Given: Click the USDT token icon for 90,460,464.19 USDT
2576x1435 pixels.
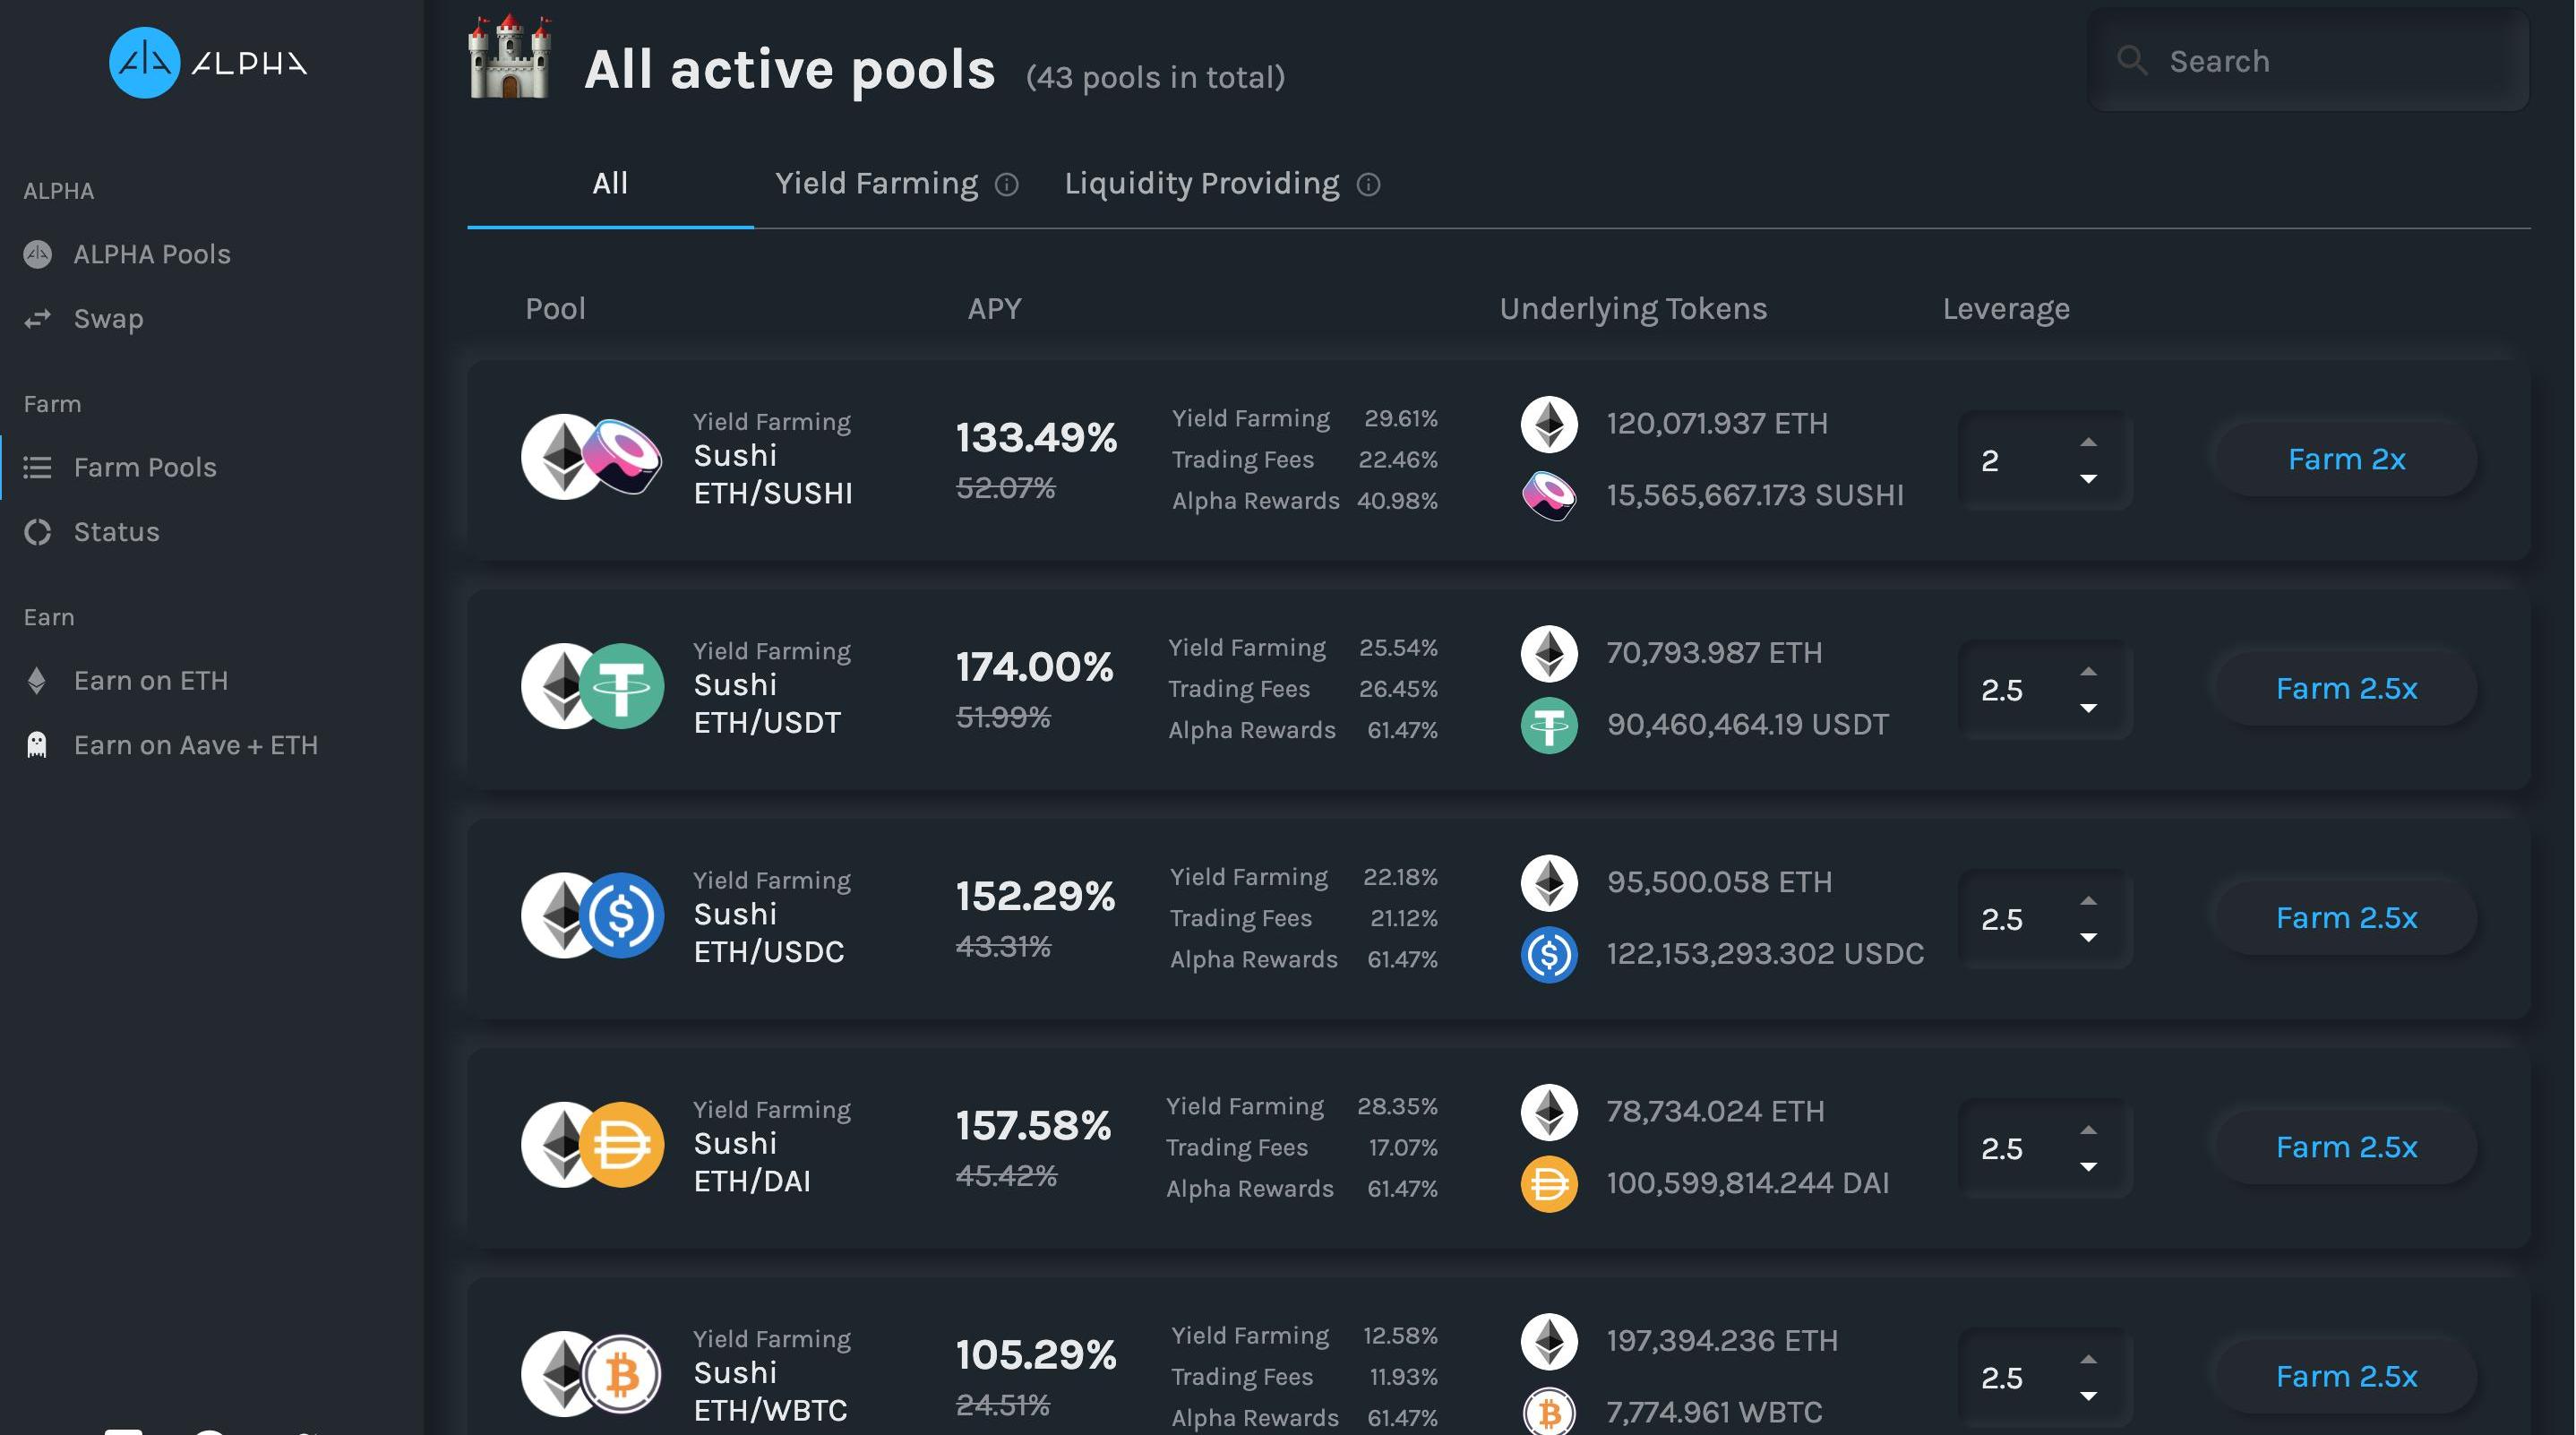Looking at the screenshot, I should [1549, 725].
